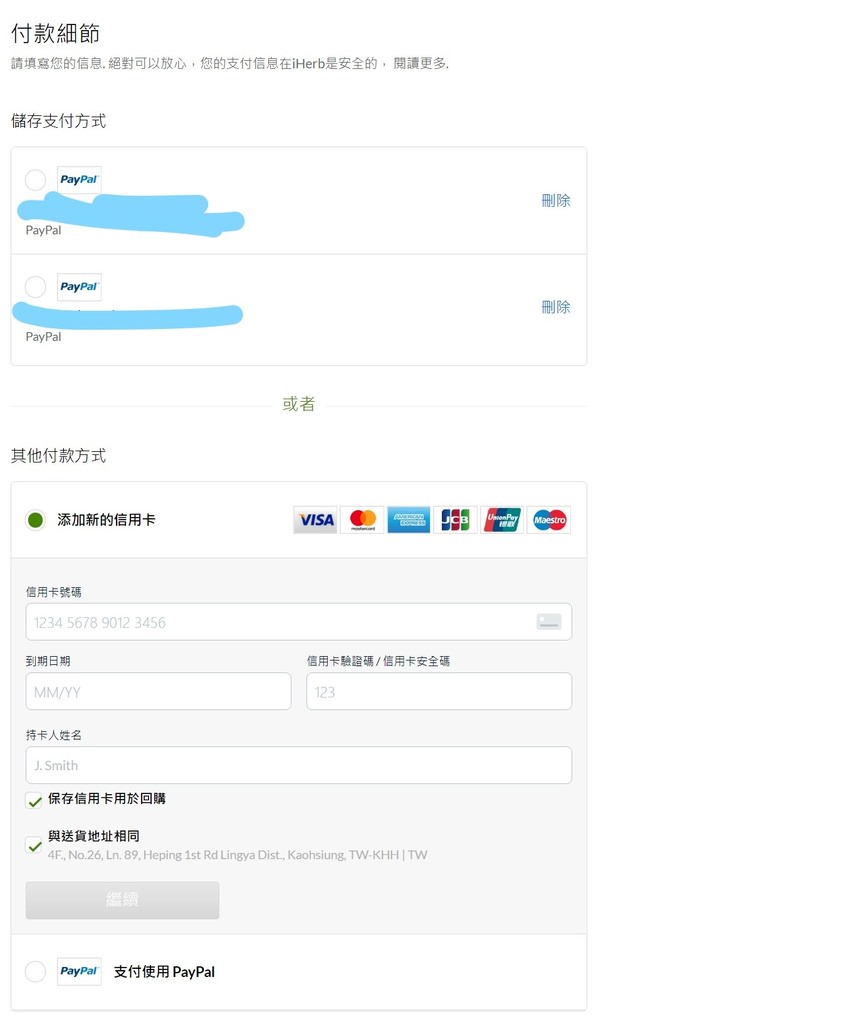Click the Maestro card logo

tap(549, 520)
